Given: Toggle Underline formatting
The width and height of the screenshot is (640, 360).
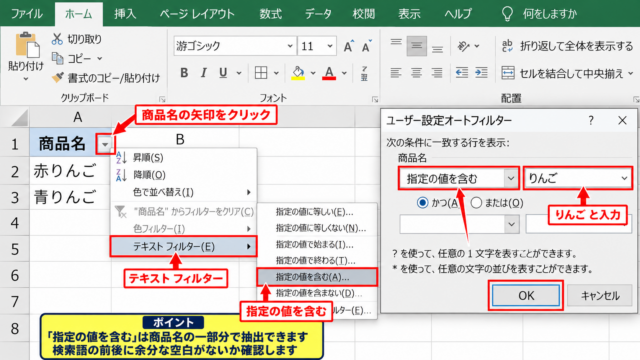Looking at the screenshot, I should coord(223,73).
